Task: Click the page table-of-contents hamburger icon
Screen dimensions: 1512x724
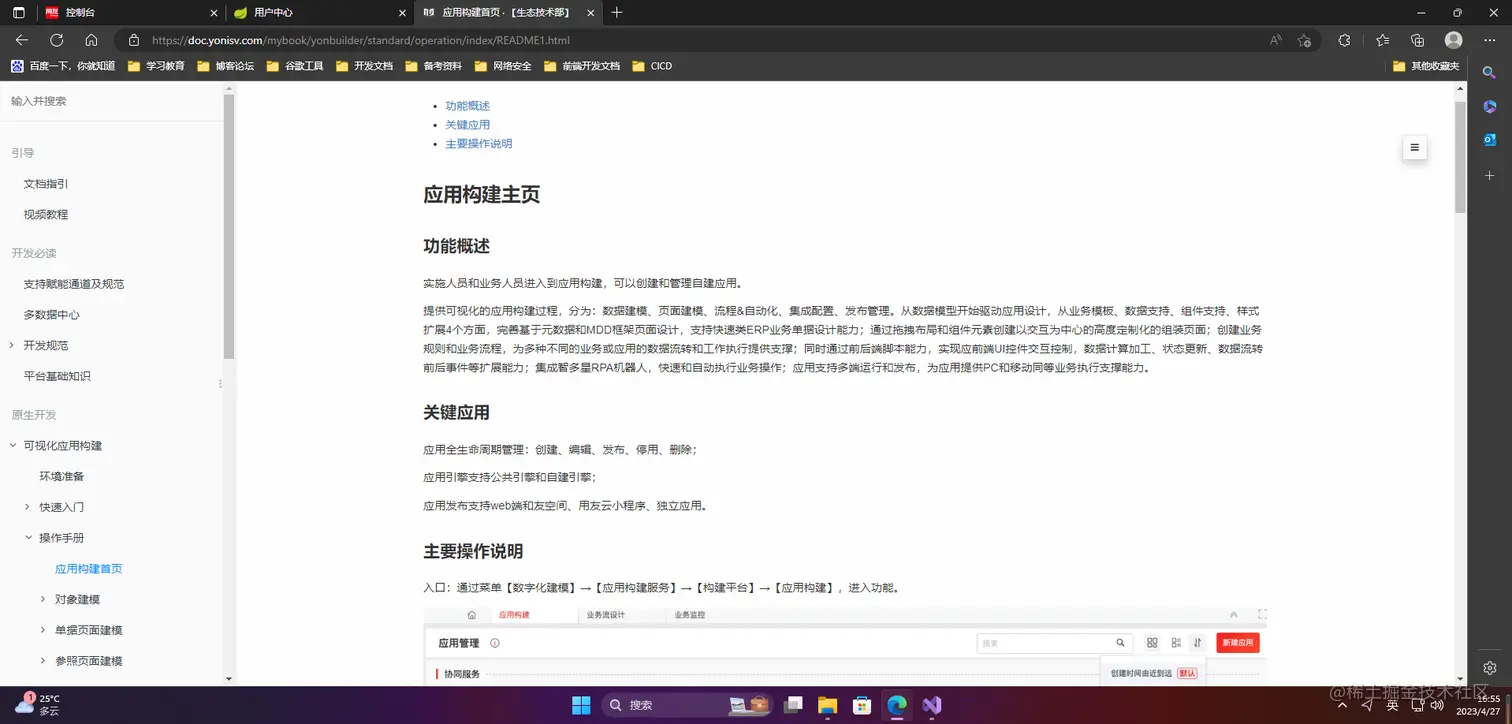Action: pos(1414,146)
